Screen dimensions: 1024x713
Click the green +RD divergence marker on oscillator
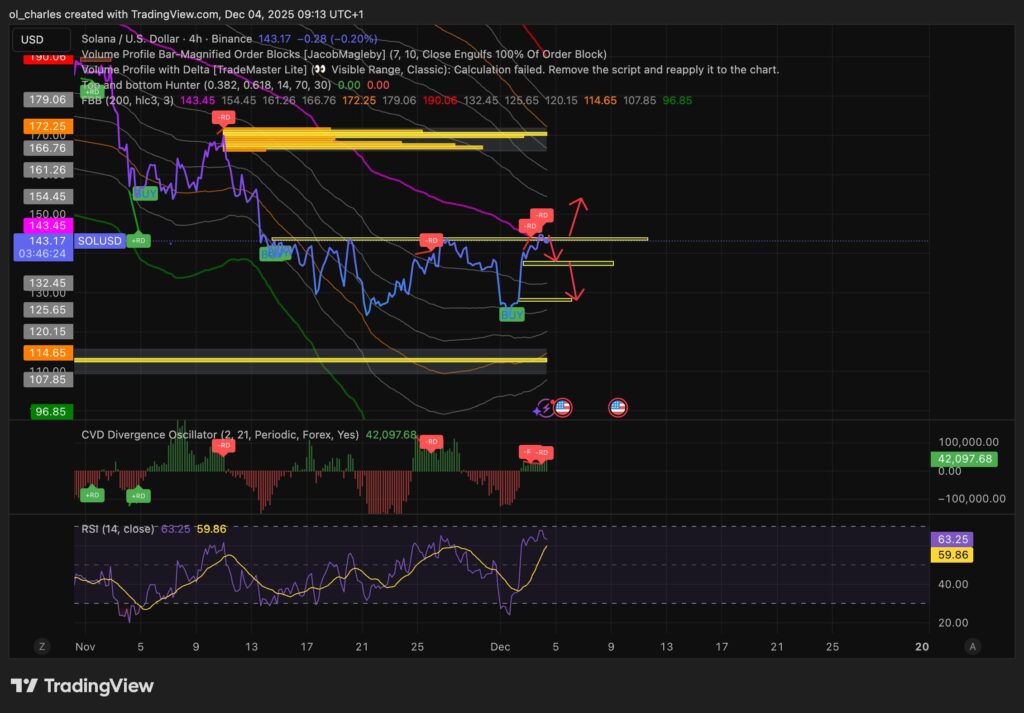click(x=91, y=494)
